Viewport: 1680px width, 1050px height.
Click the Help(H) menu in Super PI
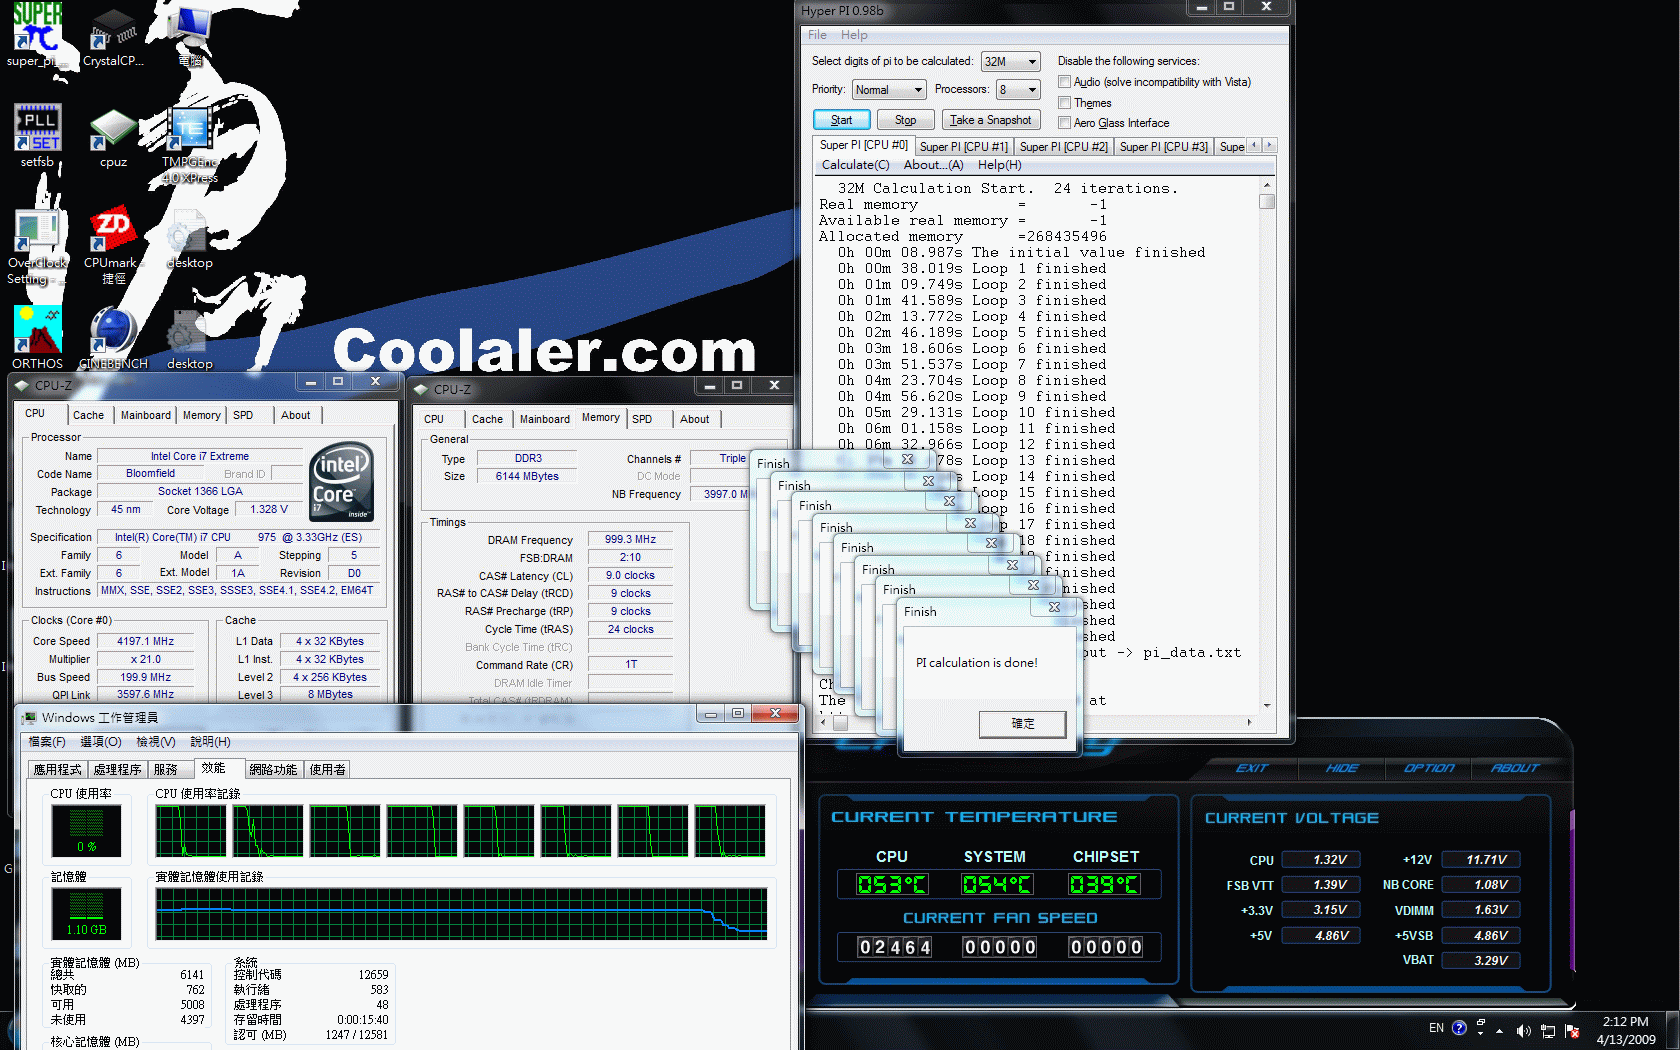999,165
